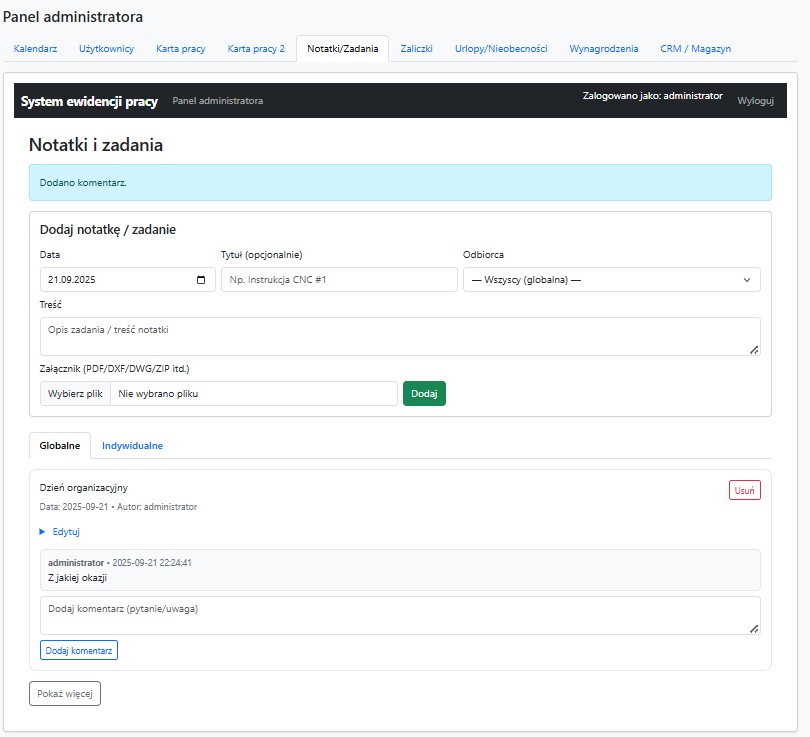Click into the Treść description textarea

coord(400,336)
